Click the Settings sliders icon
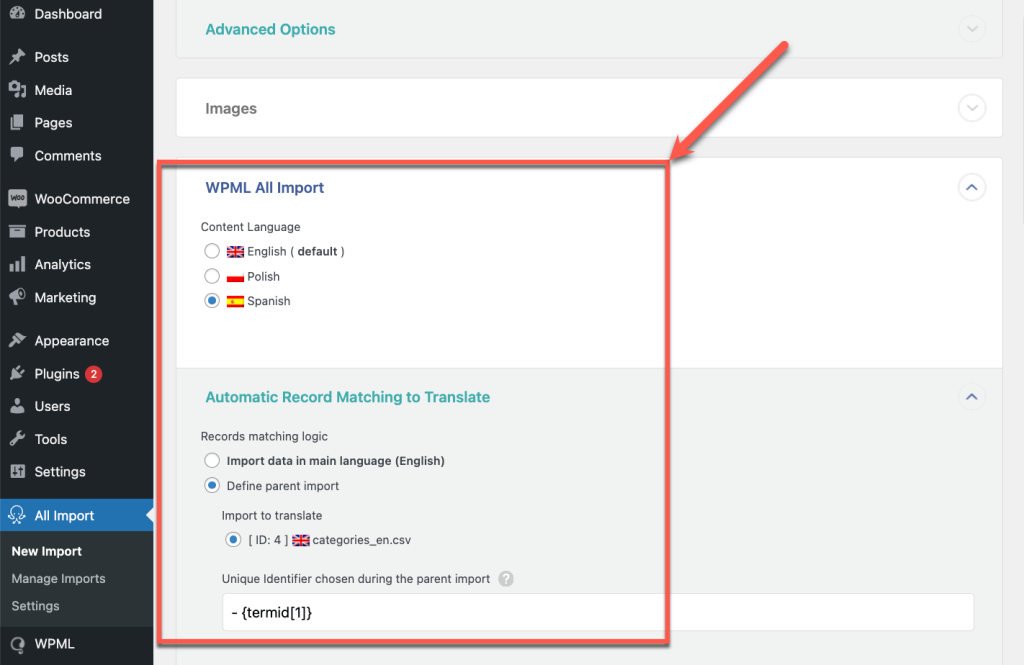1024x665 pixels. coord(18,471)
